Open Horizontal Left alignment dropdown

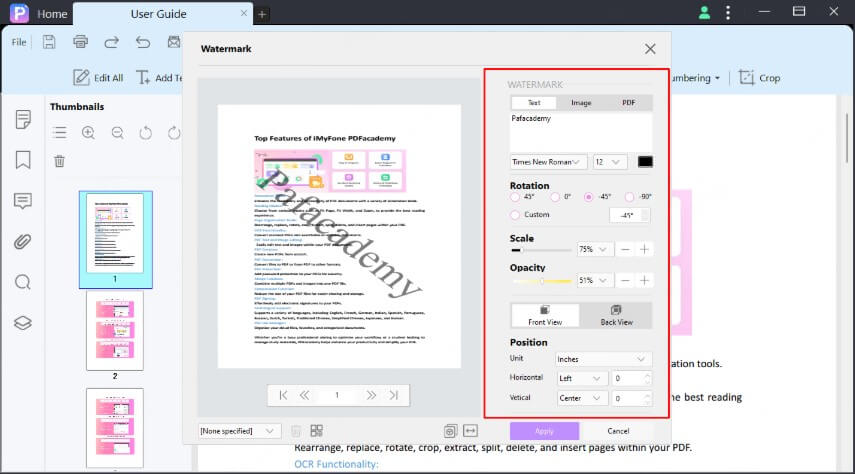(x=582, y=378)
